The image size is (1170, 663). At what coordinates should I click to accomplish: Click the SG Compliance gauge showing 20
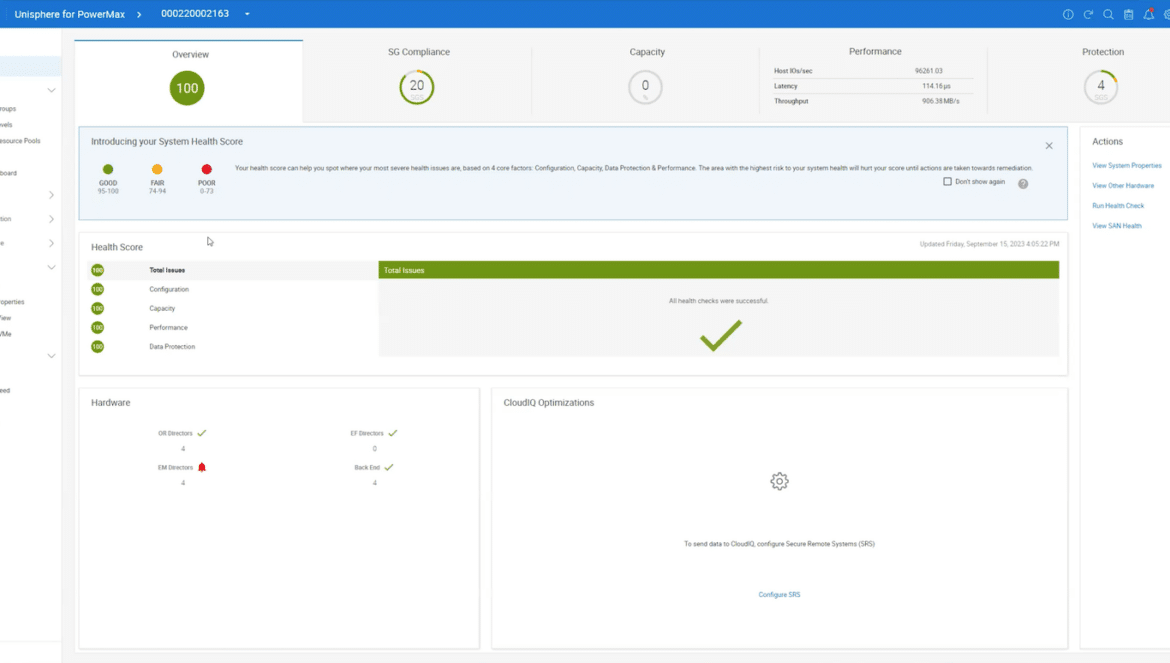point(416,87)
